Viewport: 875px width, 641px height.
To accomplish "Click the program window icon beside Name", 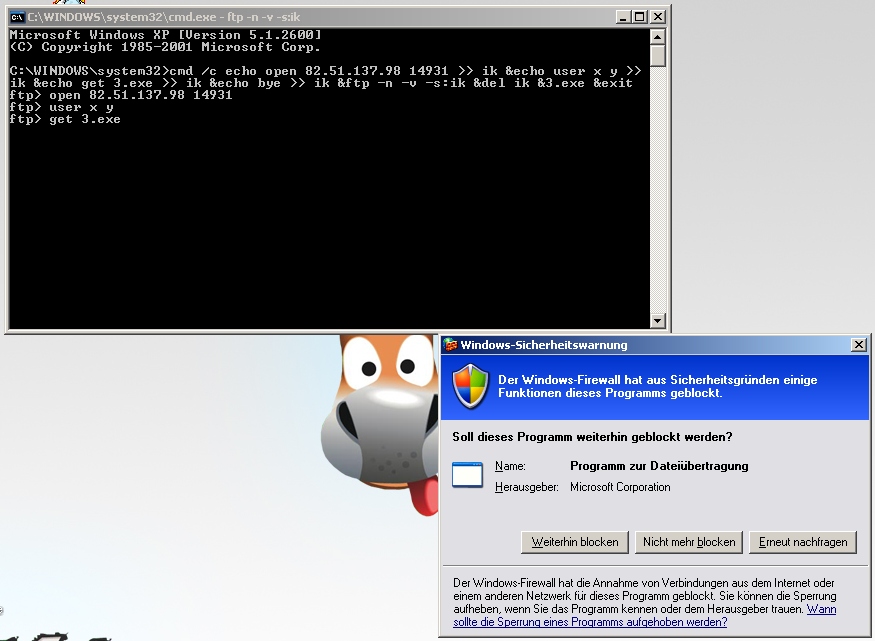I will [467, 475].
